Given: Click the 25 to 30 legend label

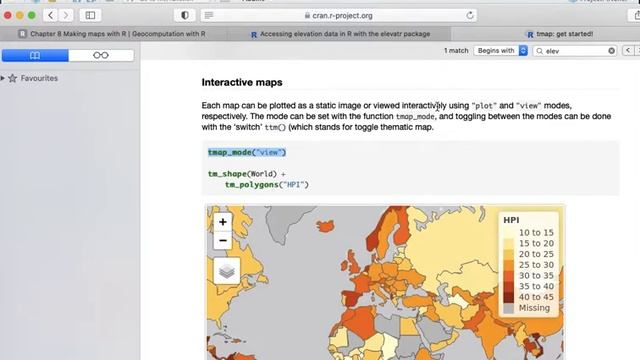Looking at the screenshot, I should [x=536, y=265].
